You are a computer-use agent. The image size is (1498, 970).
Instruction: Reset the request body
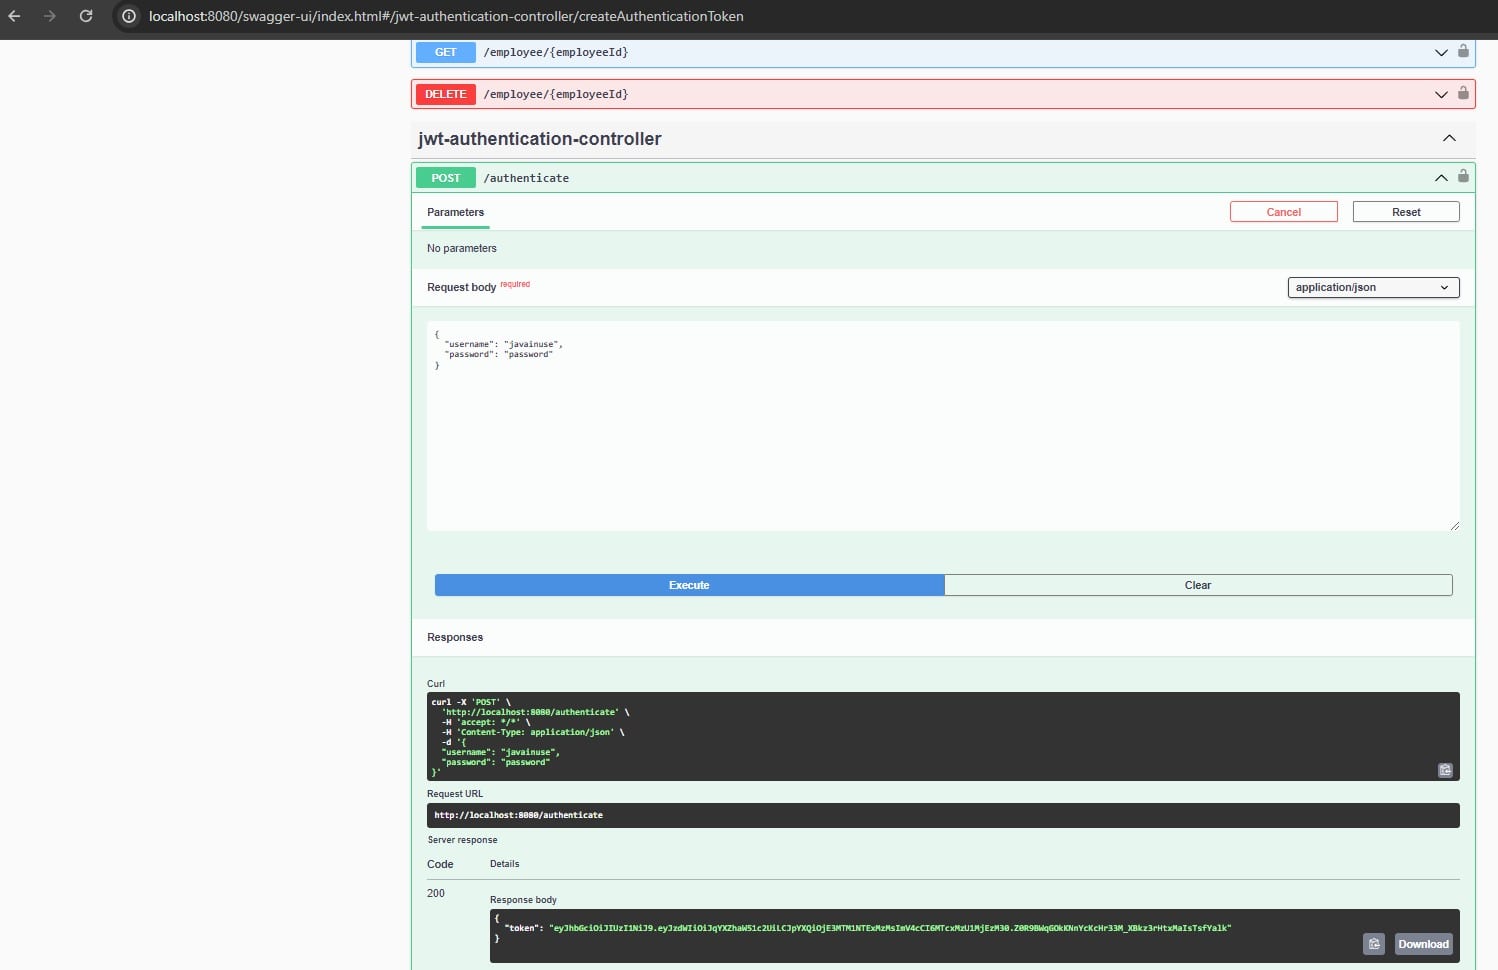1406,212
